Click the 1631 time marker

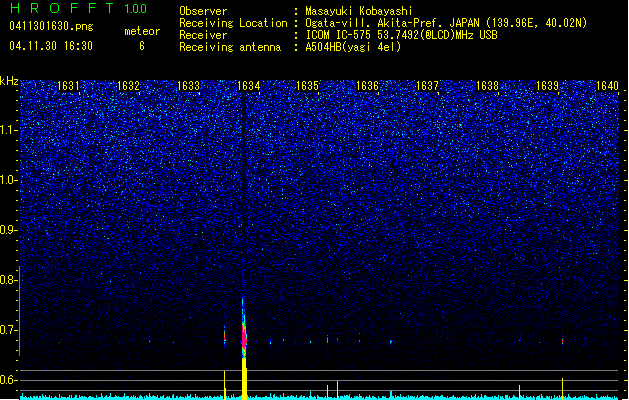[x=68, y=86]
